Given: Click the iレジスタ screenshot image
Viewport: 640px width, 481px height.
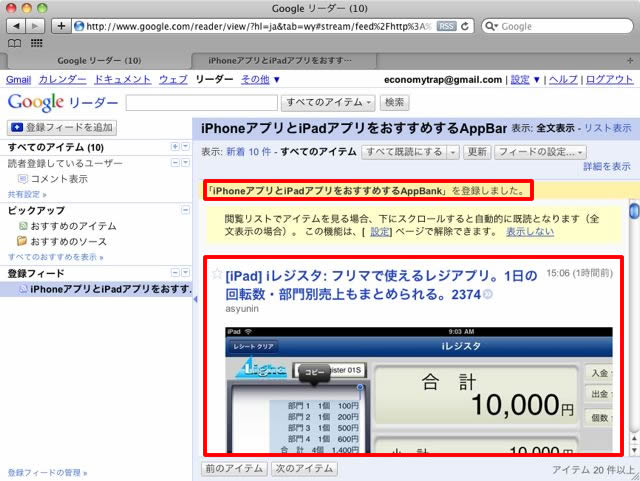Looking at the screenshot, I should point(419,390).
